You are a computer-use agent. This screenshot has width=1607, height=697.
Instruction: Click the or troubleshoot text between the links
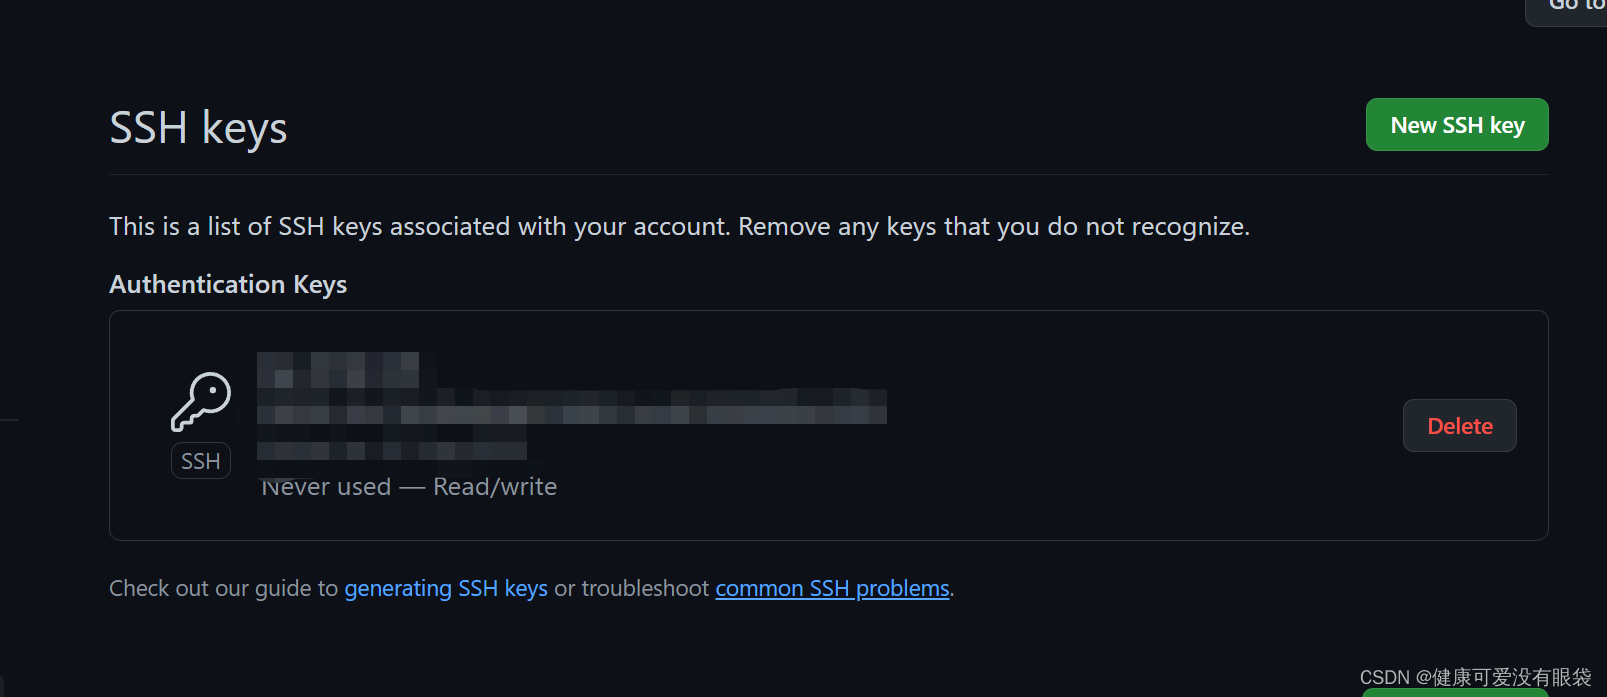click(x=632, y=588)
